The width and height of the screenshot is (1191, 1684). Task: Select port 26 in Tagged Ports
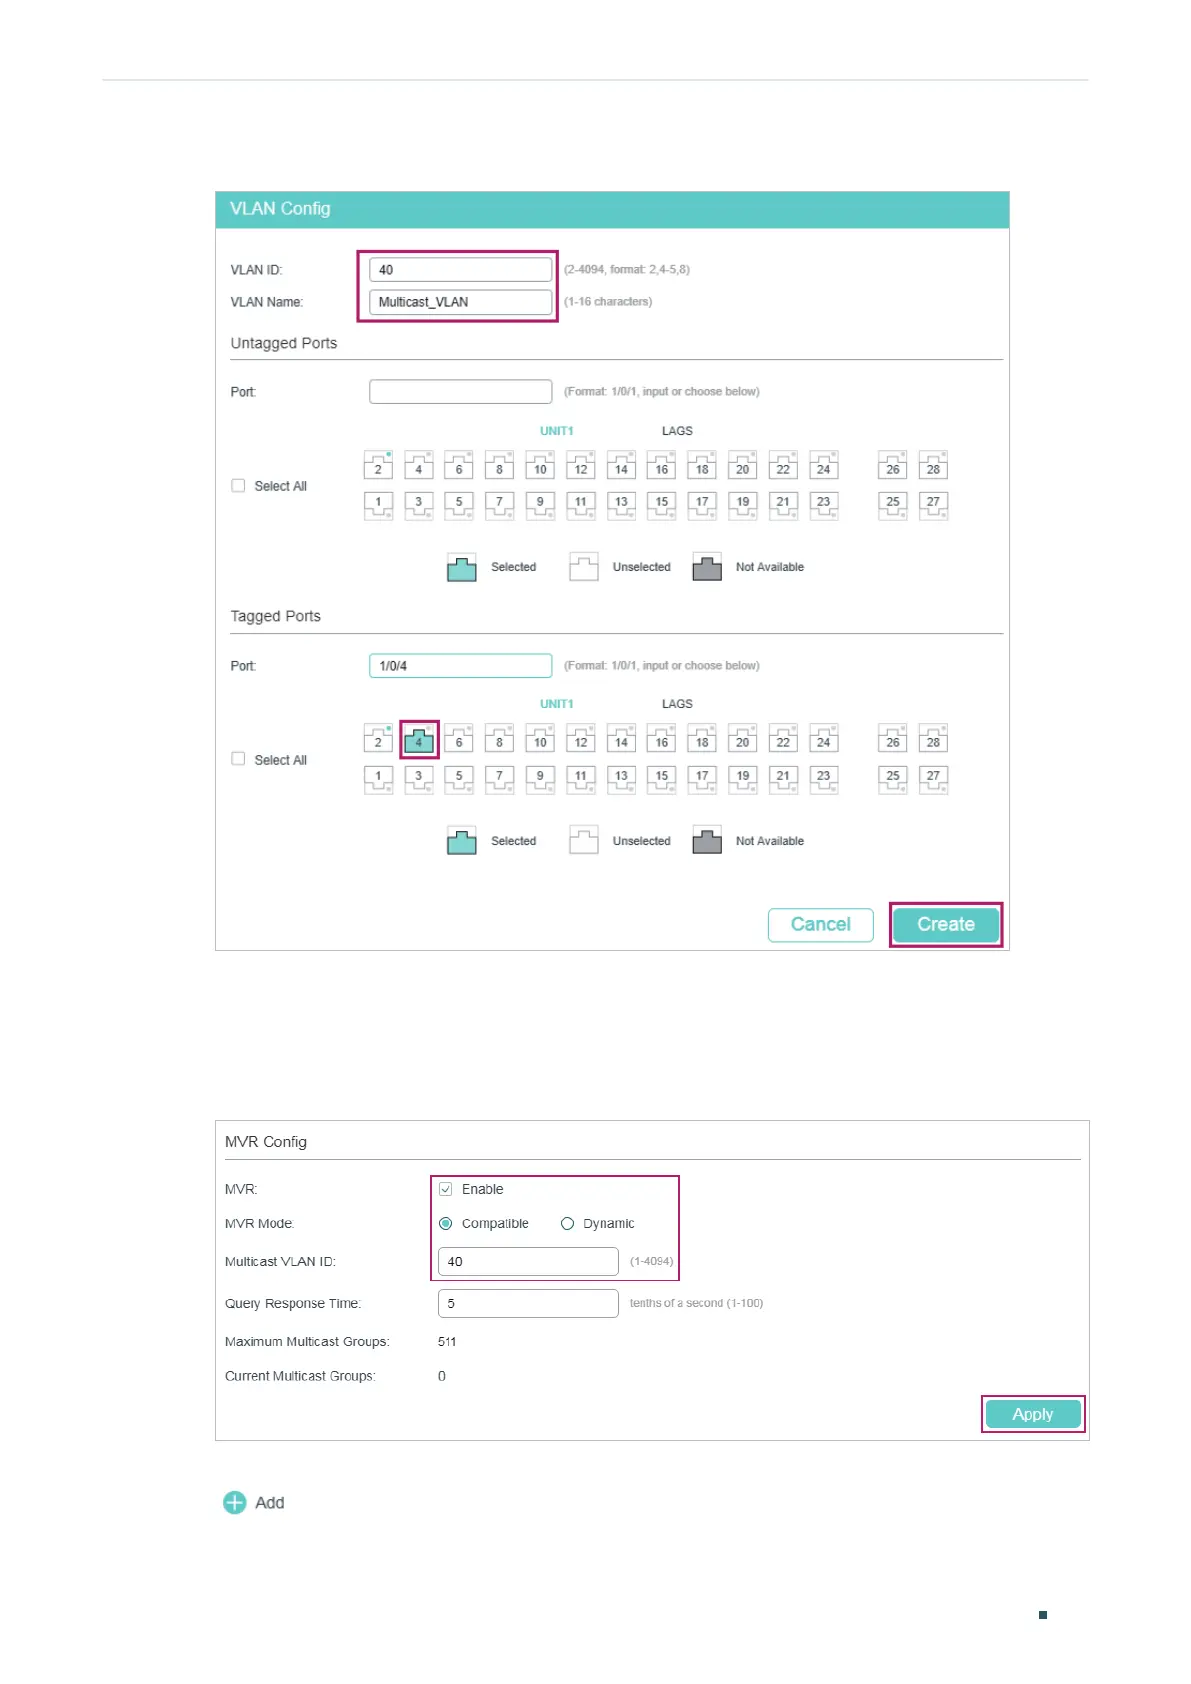(893, 739)
